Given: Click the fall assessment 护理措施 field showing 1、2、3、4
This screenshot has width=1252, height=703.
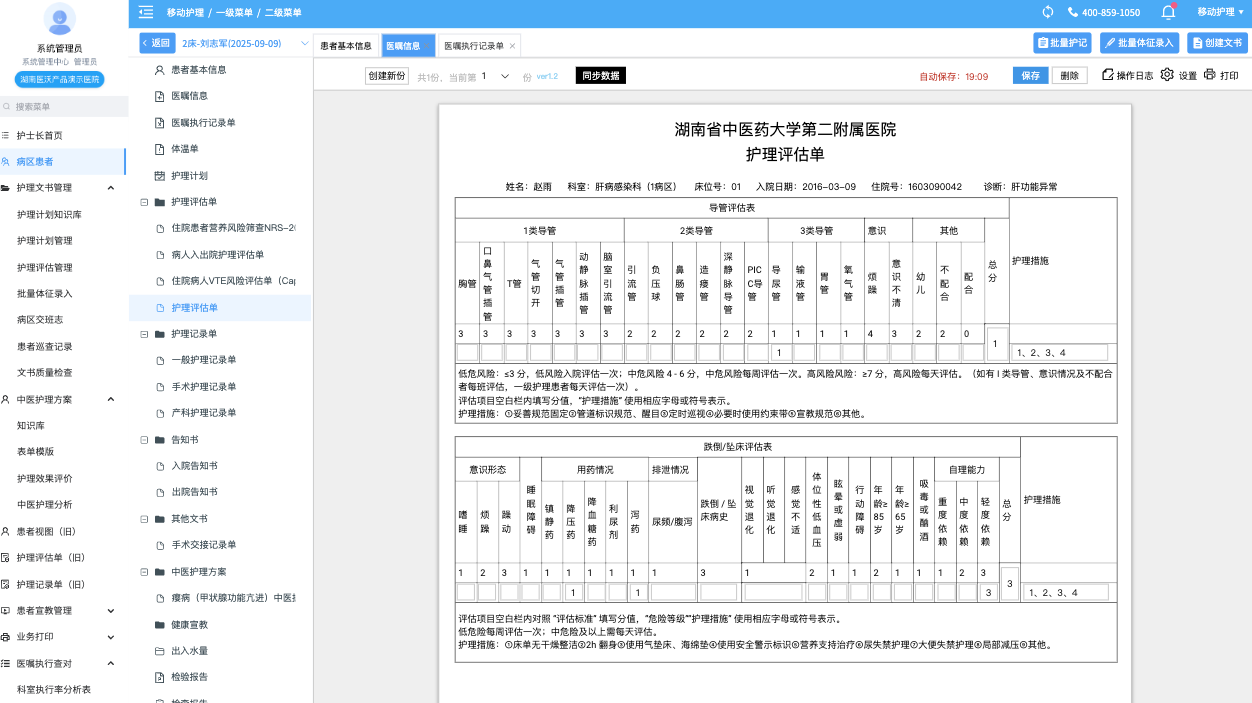Looking at the screenshot, I should 1065,592.
